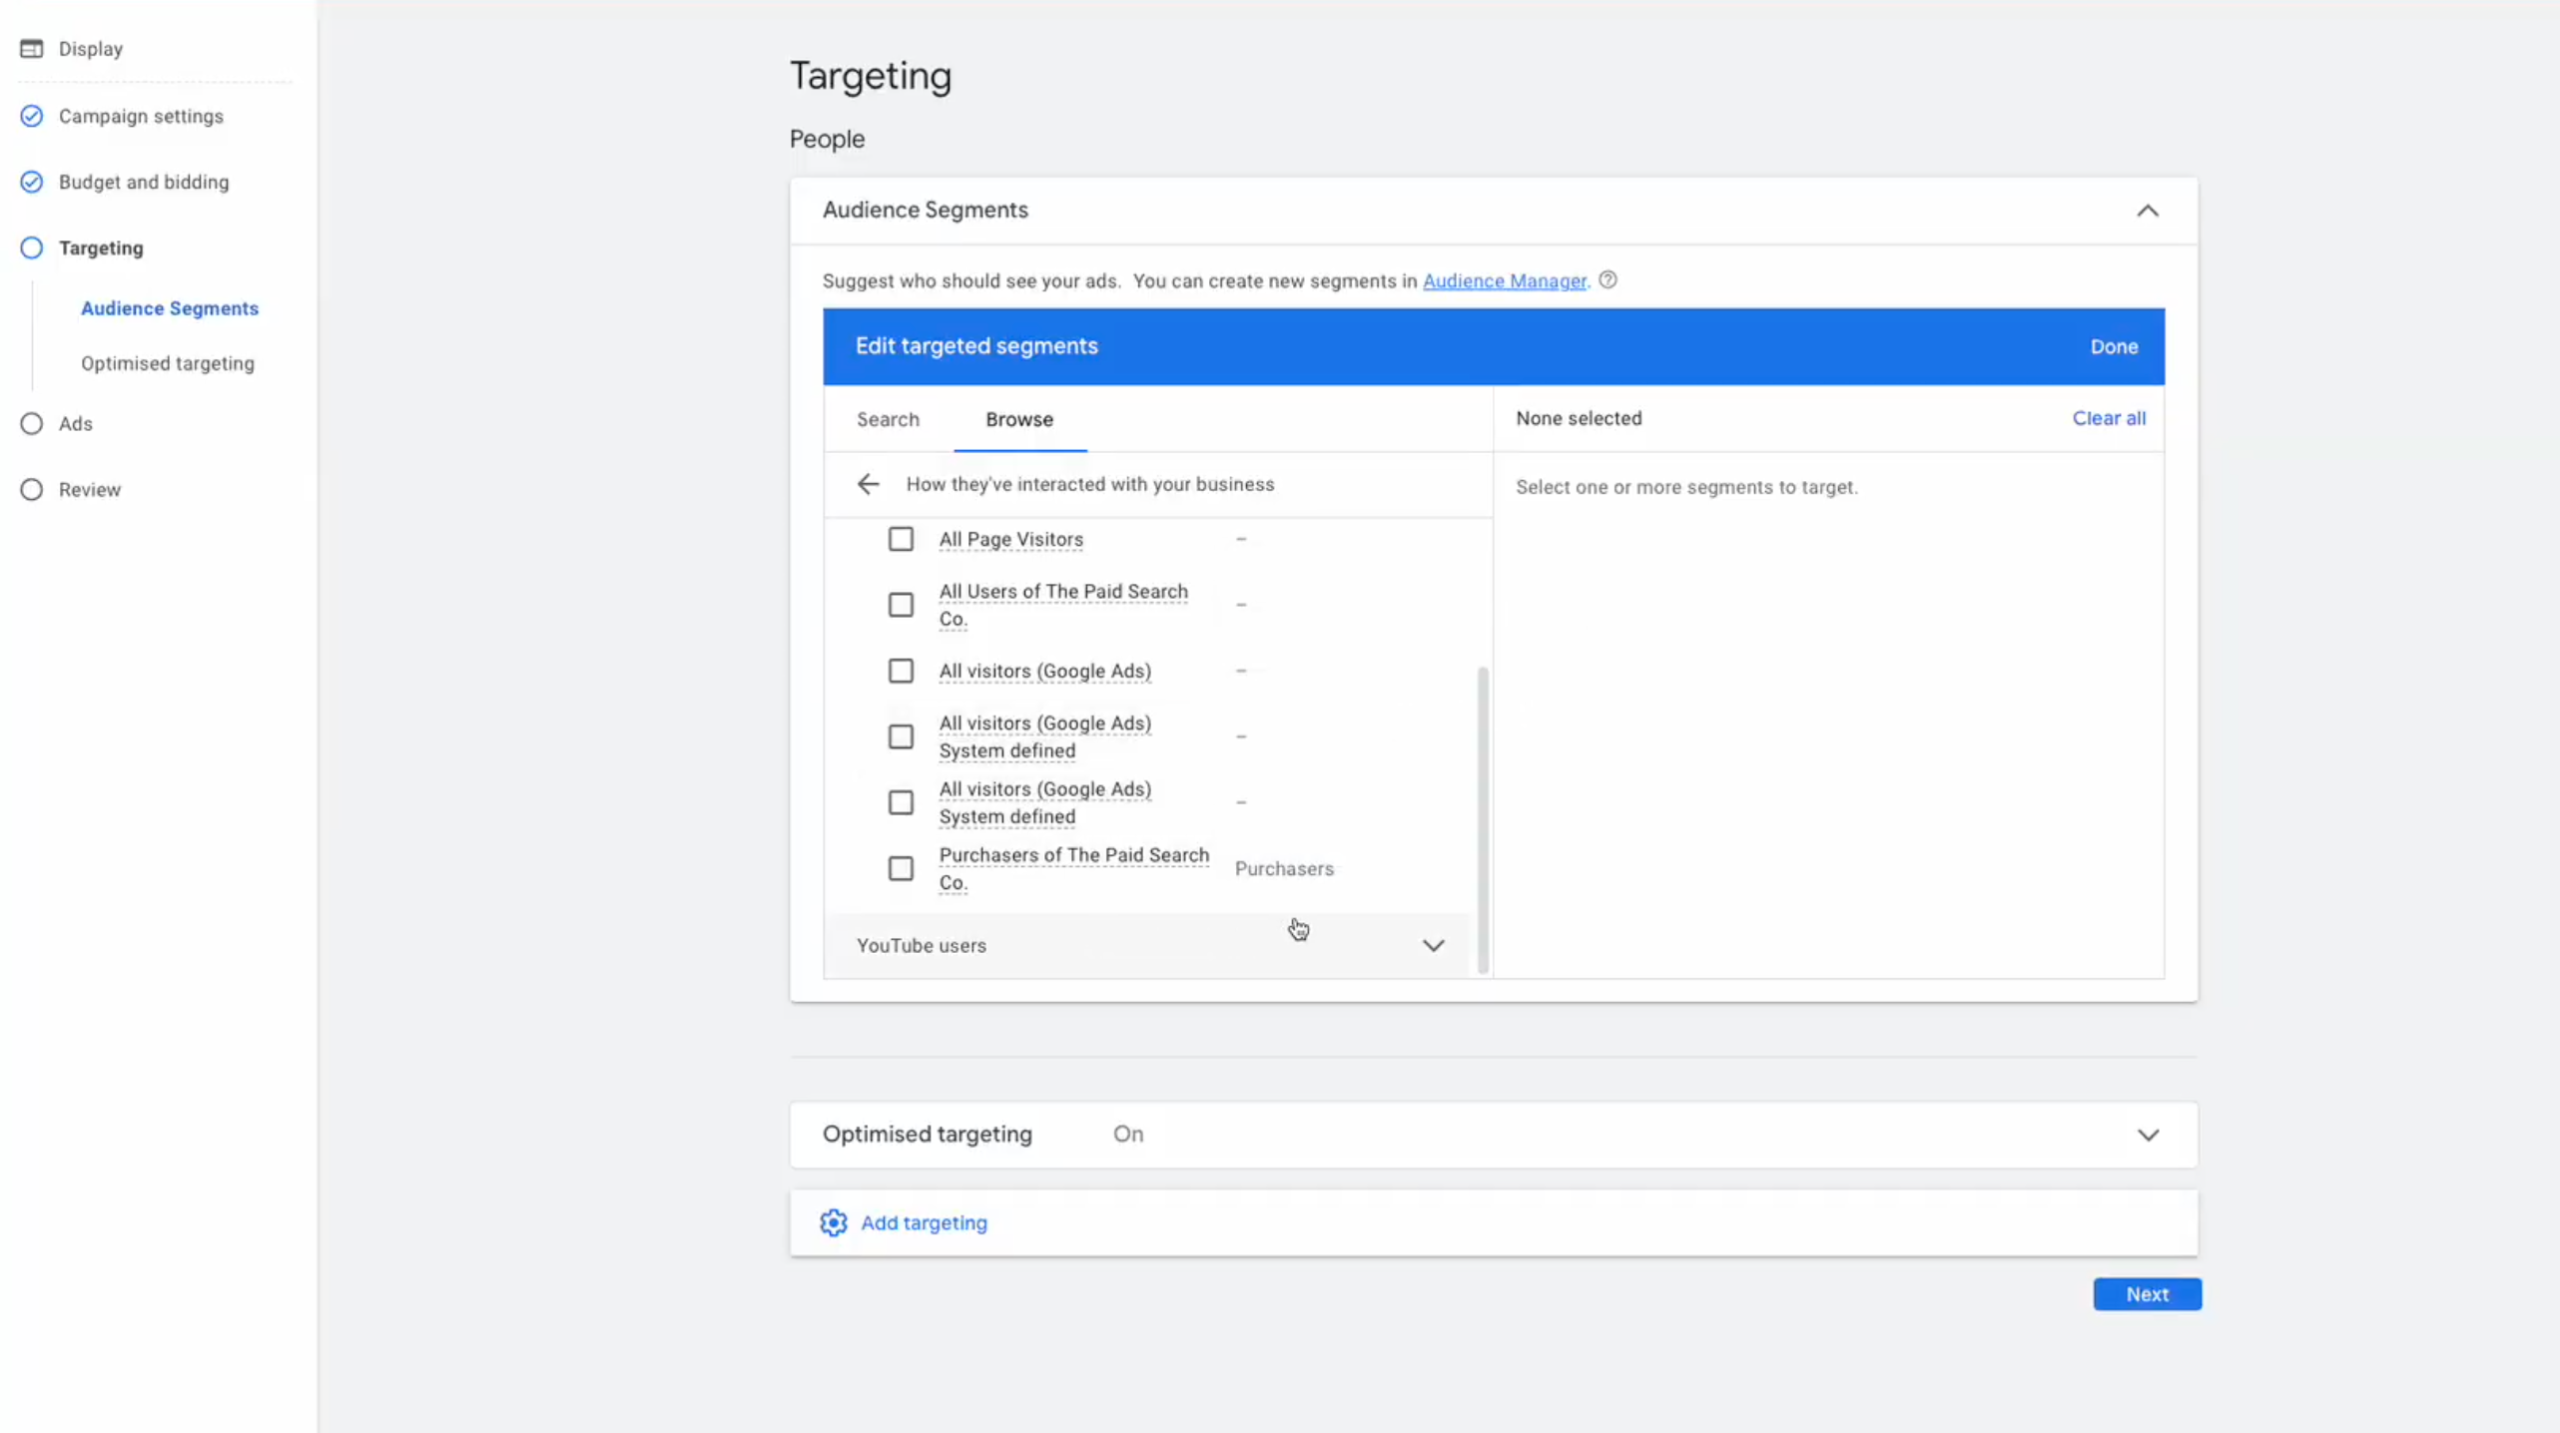2560x1433 pixels.
Task: Open Optimised targeting in the sidebar
Action: tap(167, 364)
